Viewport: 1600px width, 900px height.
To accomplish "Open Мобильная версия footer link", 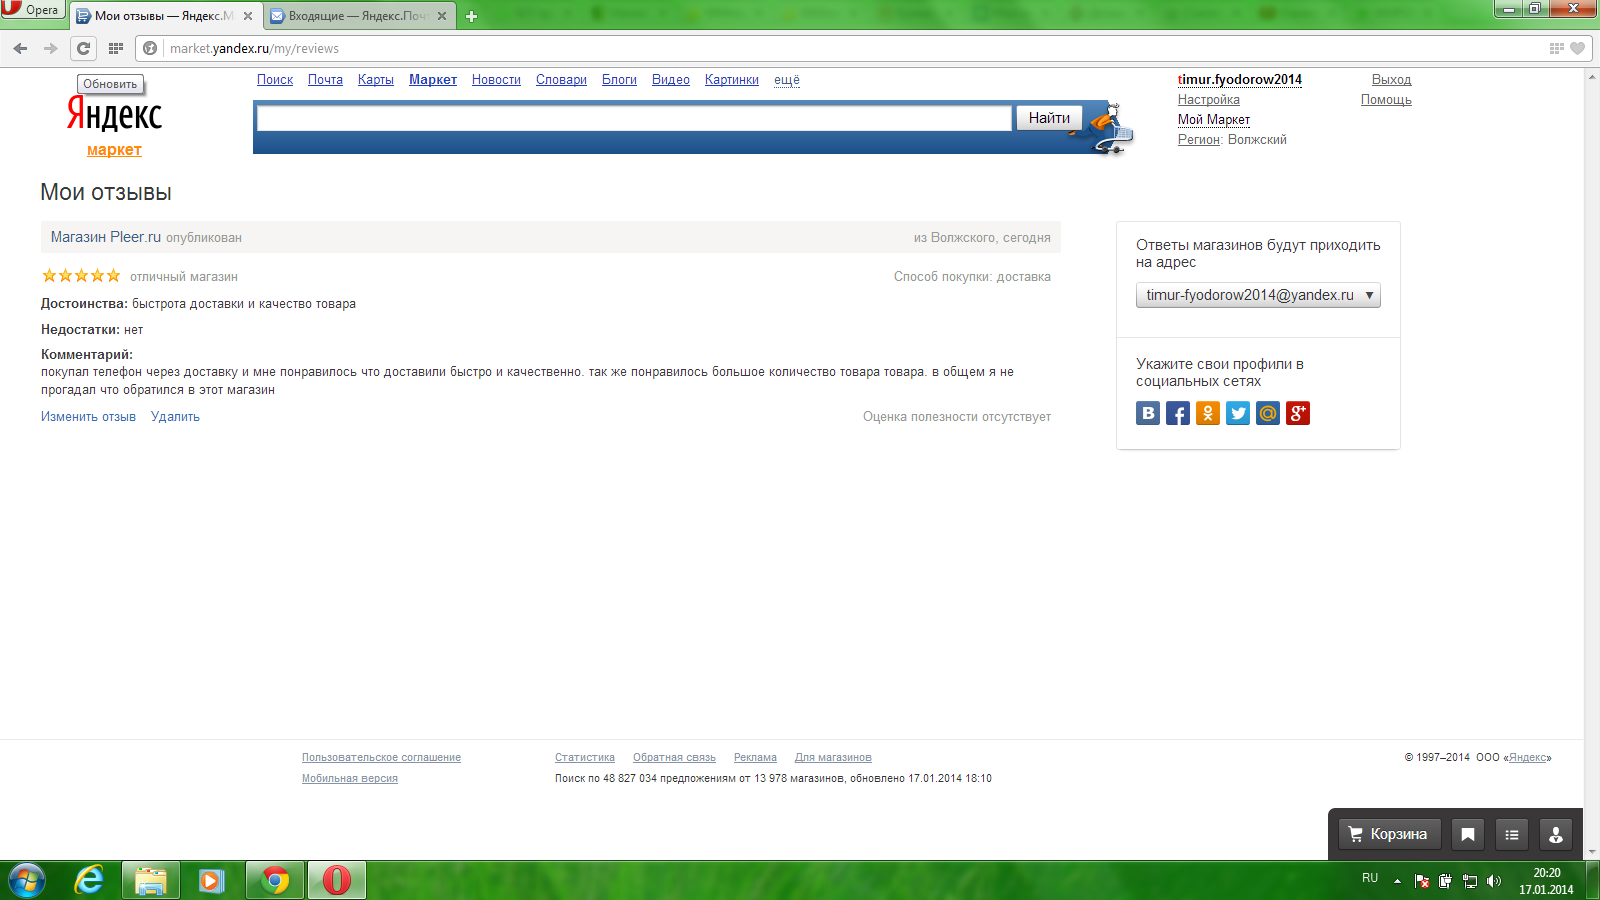I will point(350,779).
